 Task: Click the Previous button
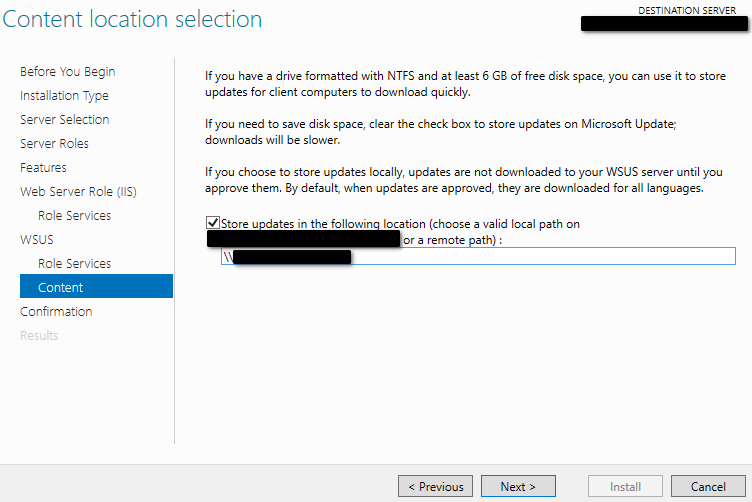point(435,486)
